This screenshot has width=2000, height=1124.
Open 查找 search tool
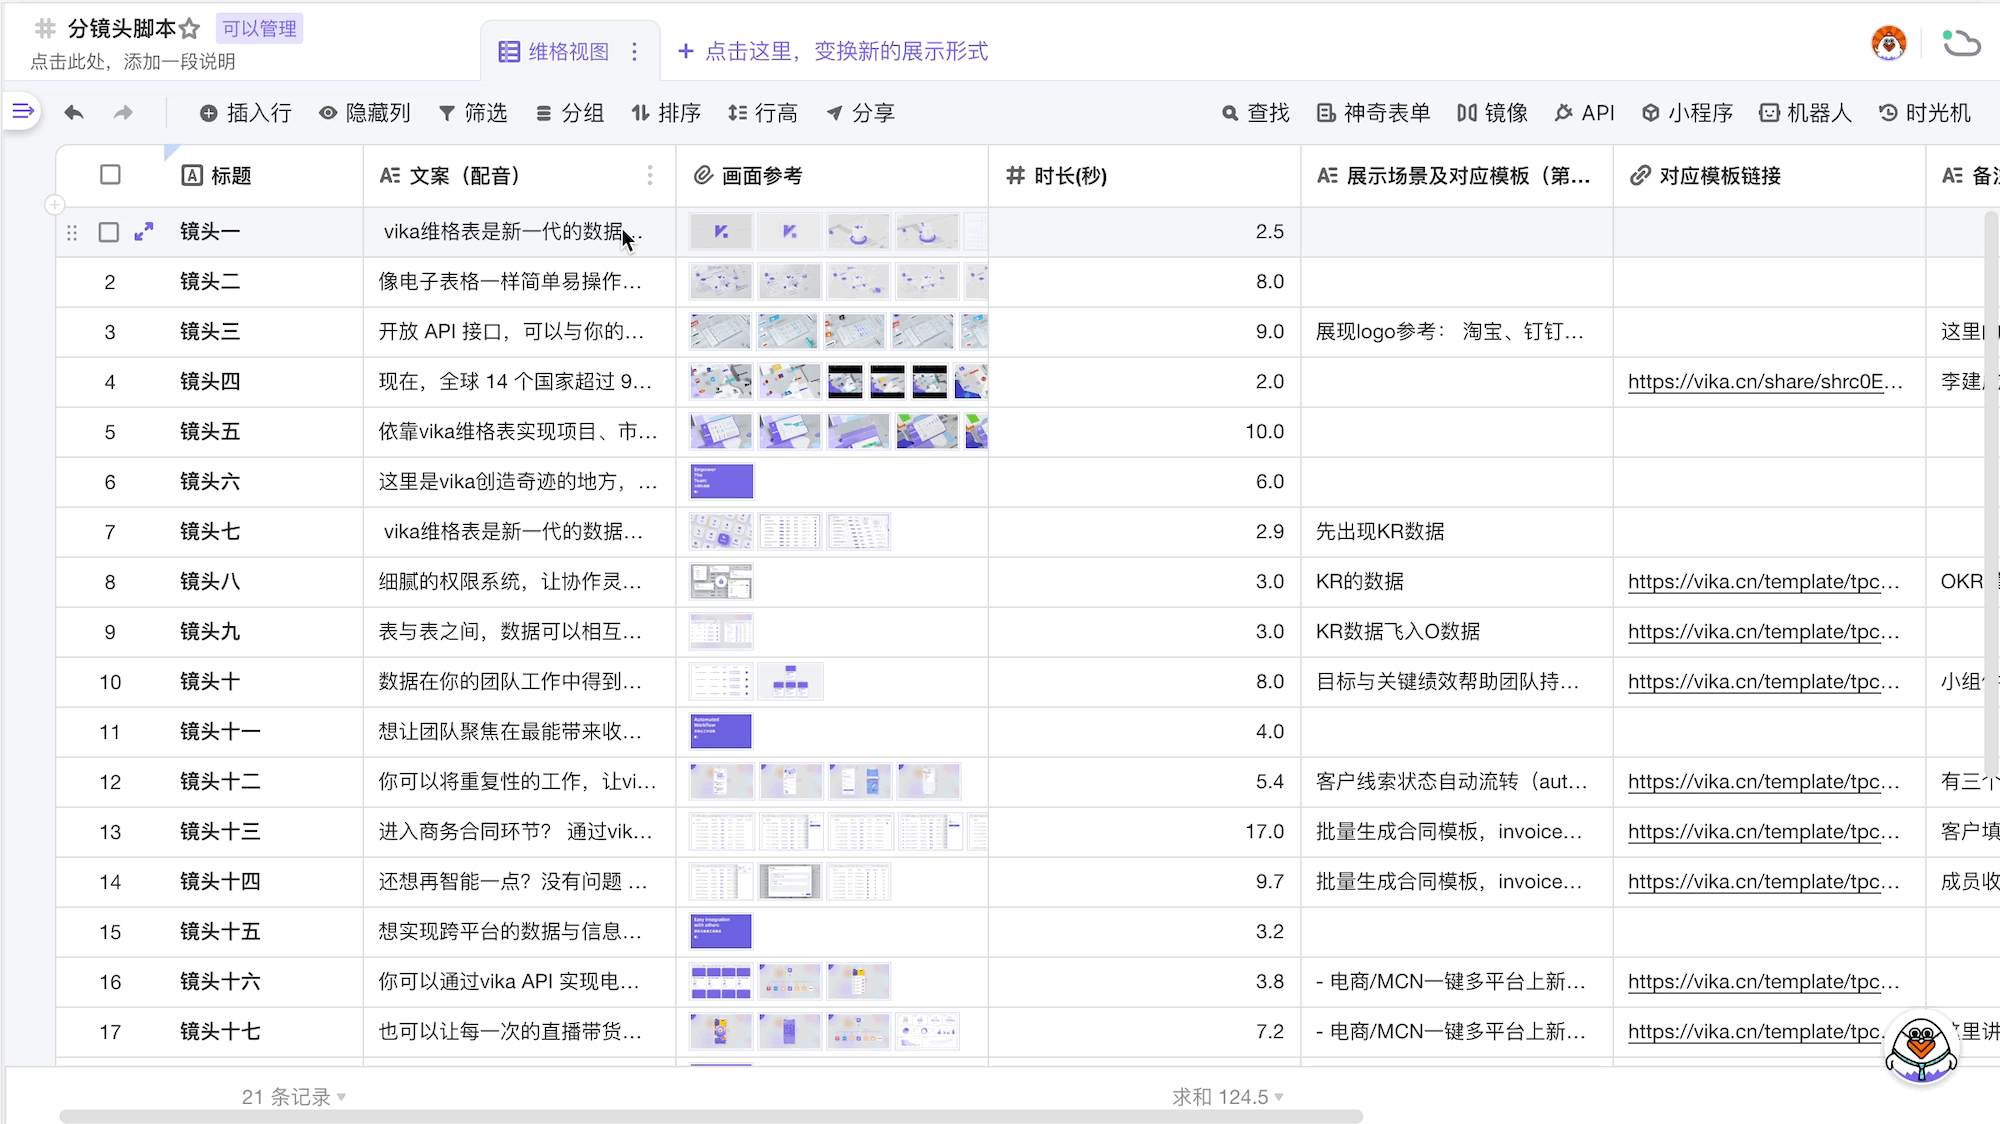coord(1255,113)
